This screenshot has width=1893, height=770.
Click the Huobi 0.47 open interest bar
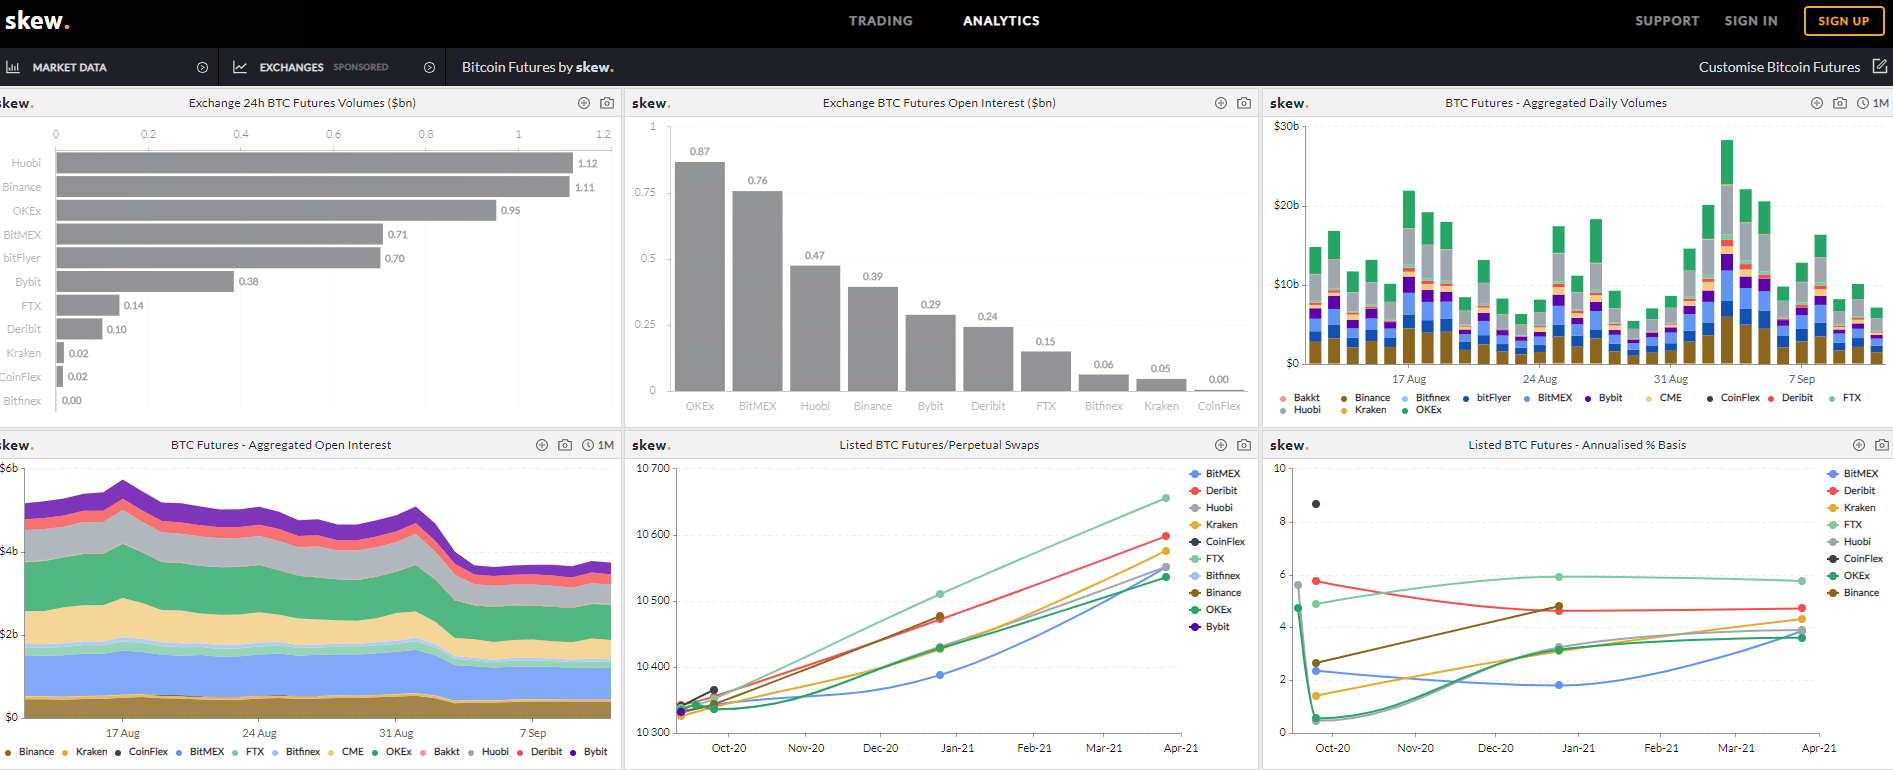(x=815, y=328)
